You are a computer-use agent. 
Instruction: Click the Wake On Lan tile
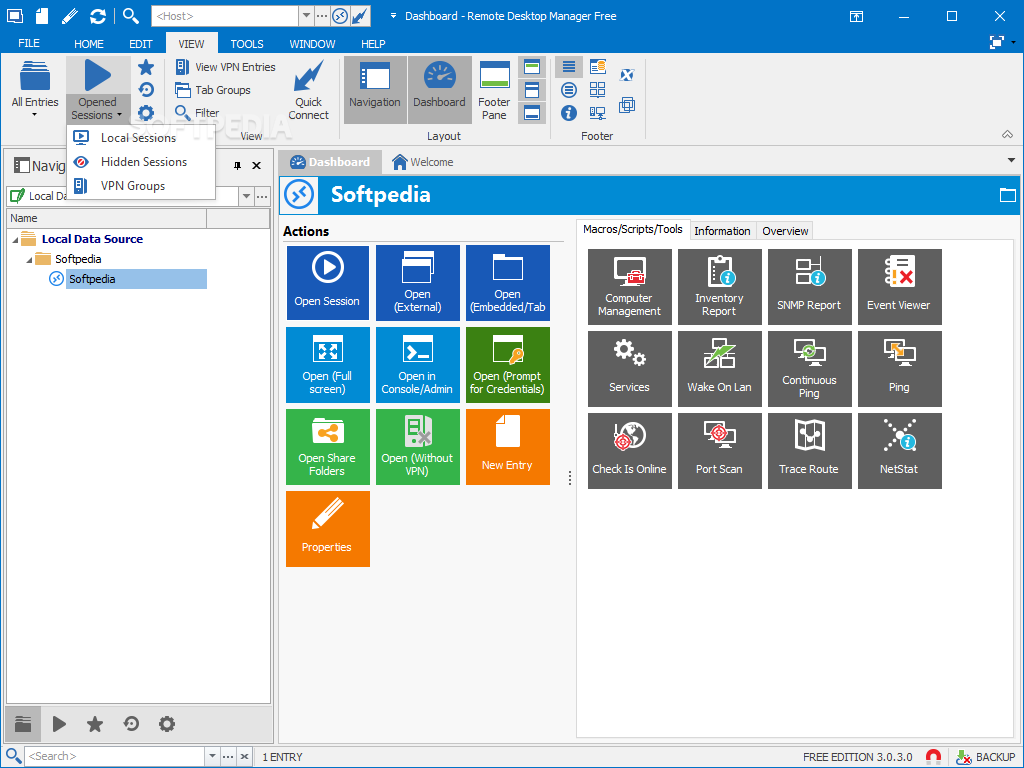click(719, 369)
